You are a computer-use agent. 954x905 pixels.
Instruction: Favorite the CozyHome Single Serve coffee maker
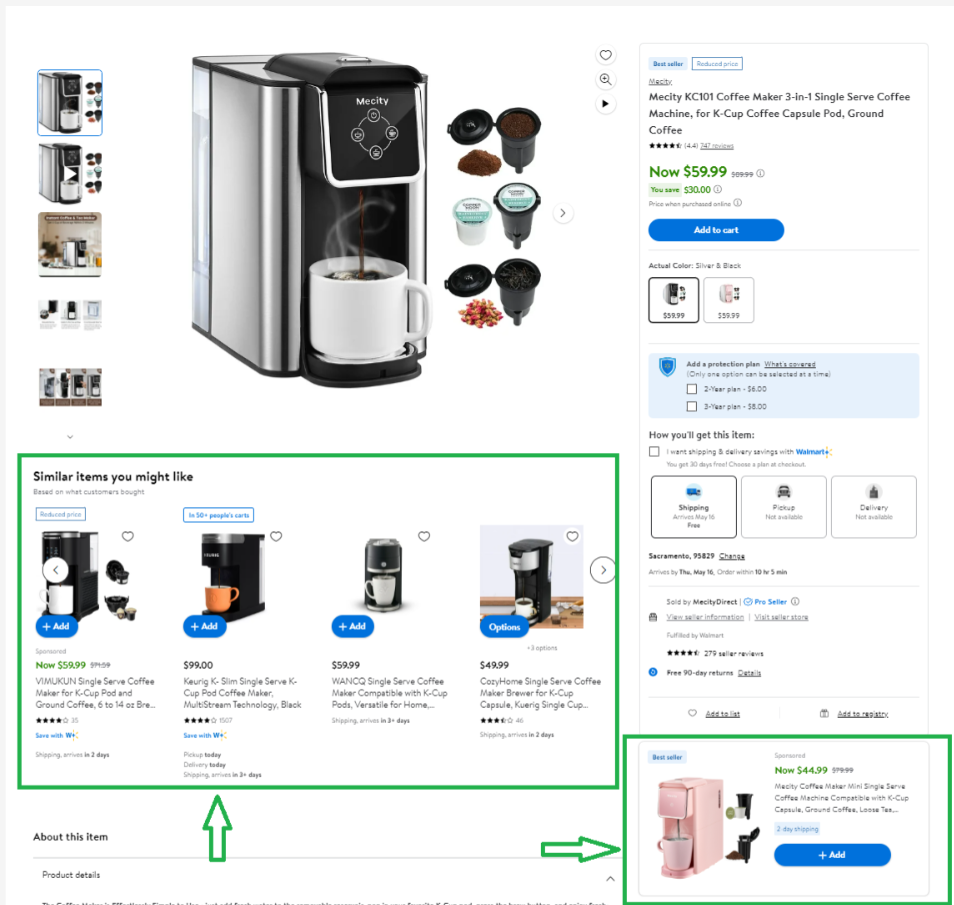(x=573, y=536)
